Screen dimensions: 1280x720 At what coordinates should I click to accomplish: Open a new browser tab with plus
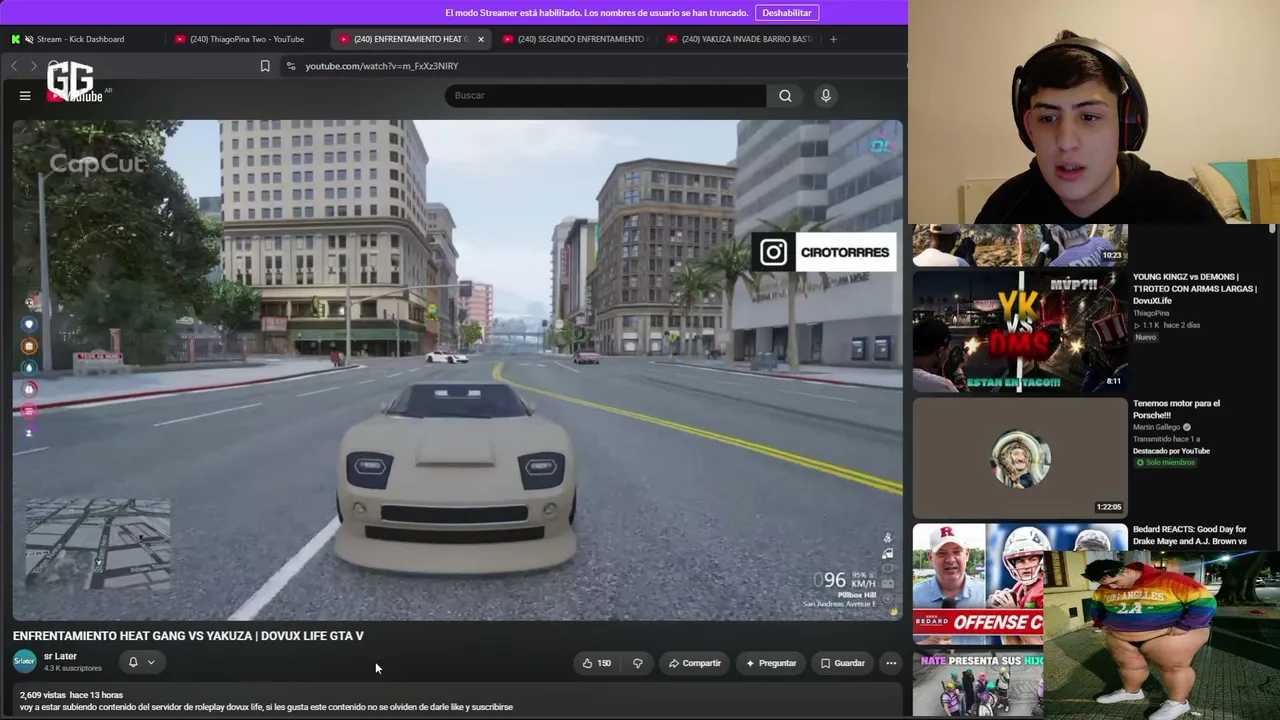(833, 39)
